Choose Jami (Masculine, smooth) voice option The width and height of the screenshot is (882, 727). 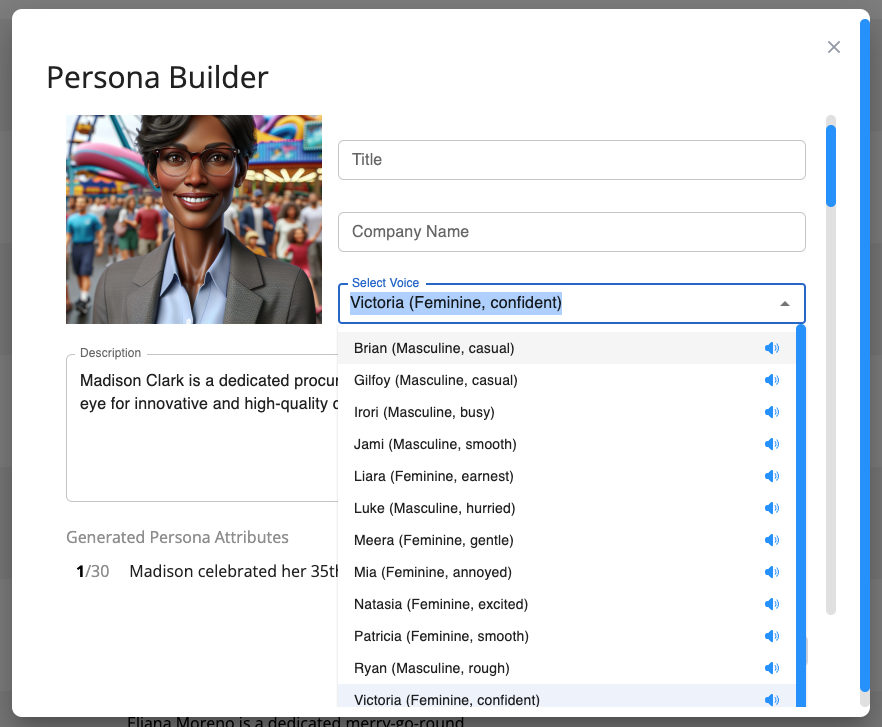click(435, 444)
